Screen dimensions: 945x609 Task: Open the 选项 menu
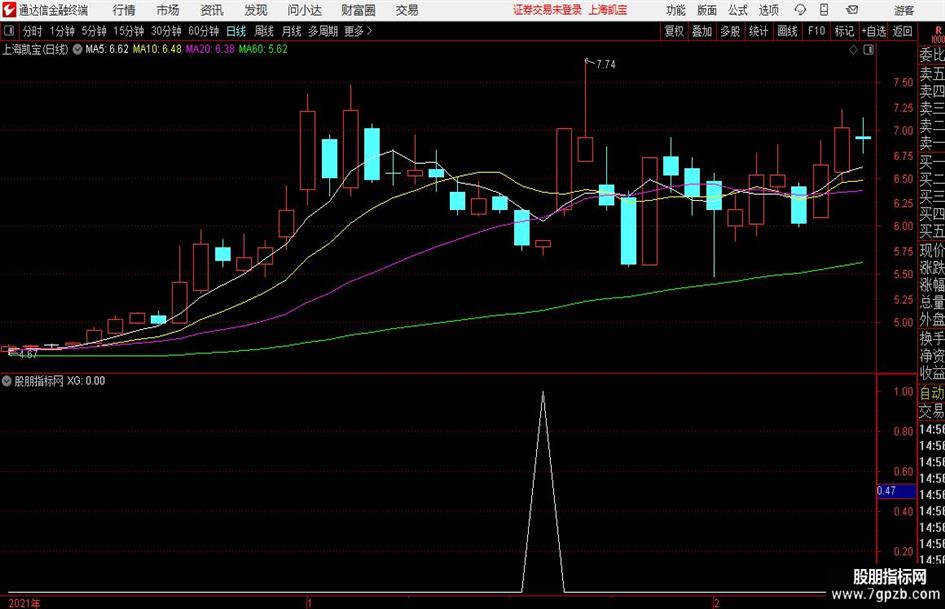pyautogui.click(x=768, y=10)
